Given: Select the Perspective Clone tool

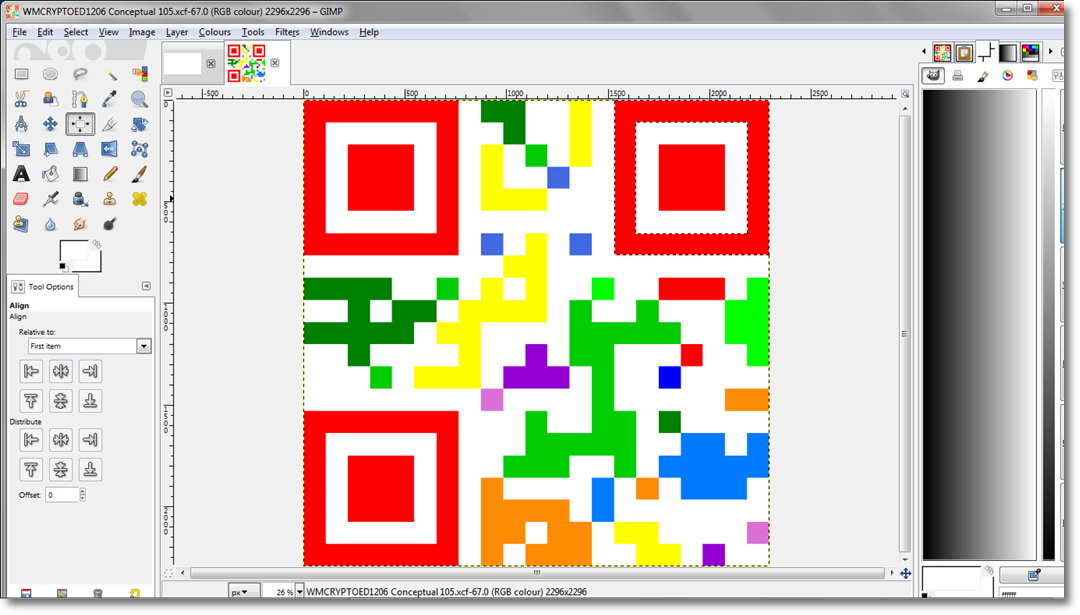Looking at the screenshot, I should (x=21, y=224).
